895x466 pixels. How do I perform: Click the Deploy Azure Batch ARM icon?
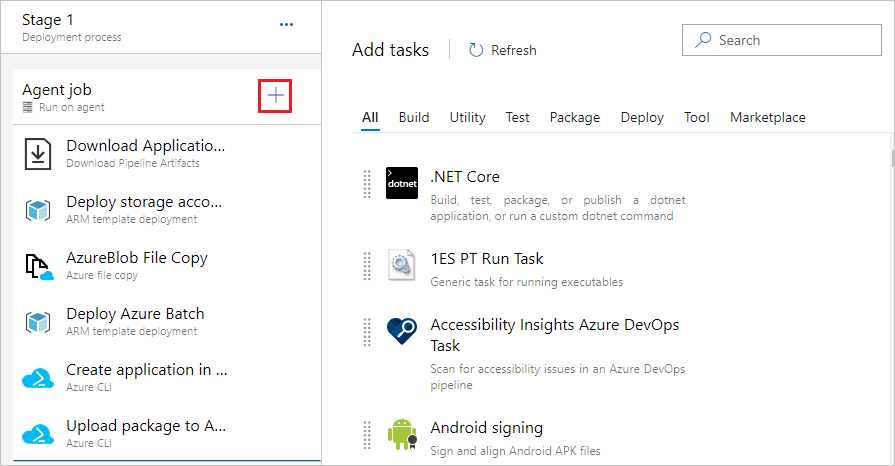38,322
